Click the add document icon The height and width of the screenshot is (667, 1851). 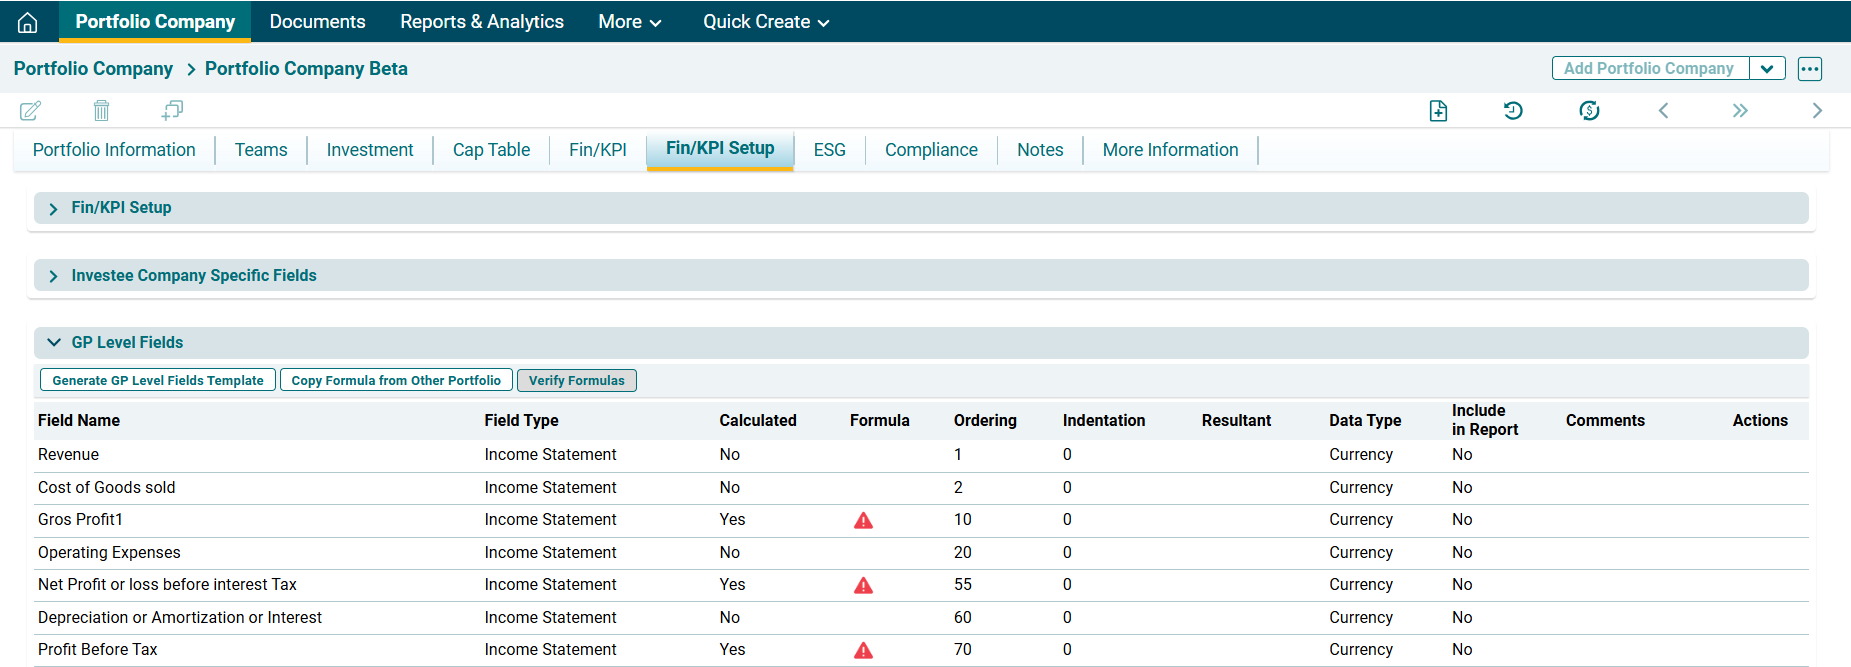tap(1438, 111)
